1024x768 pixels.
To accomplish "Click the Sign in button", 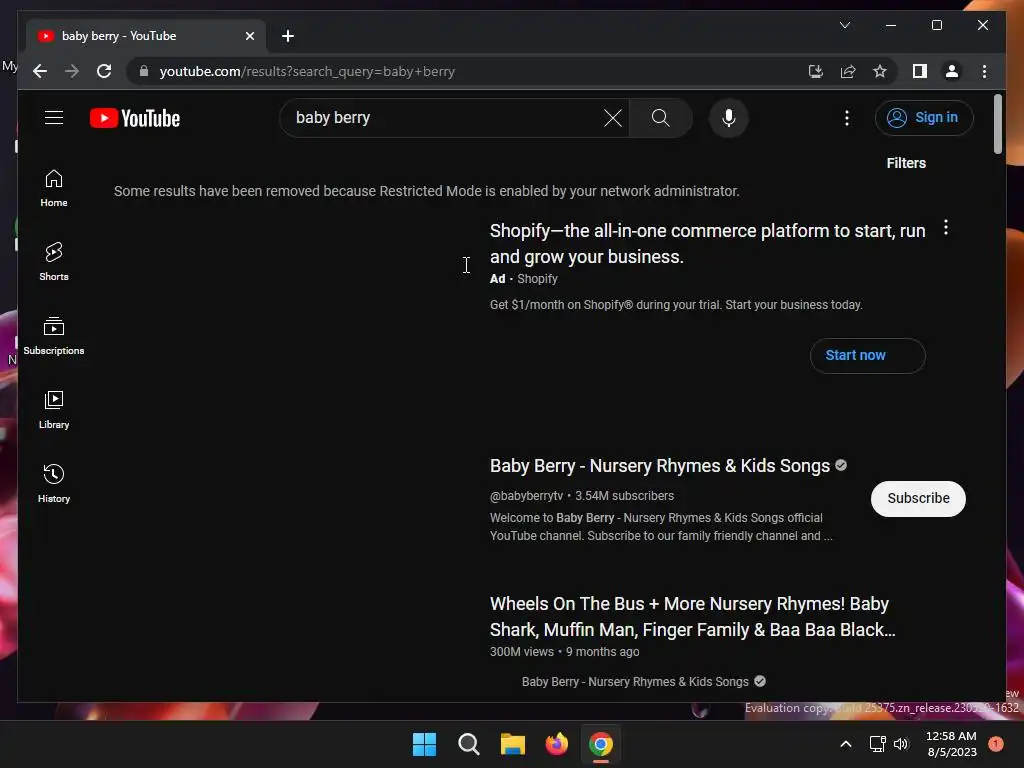I will (924, 118).
